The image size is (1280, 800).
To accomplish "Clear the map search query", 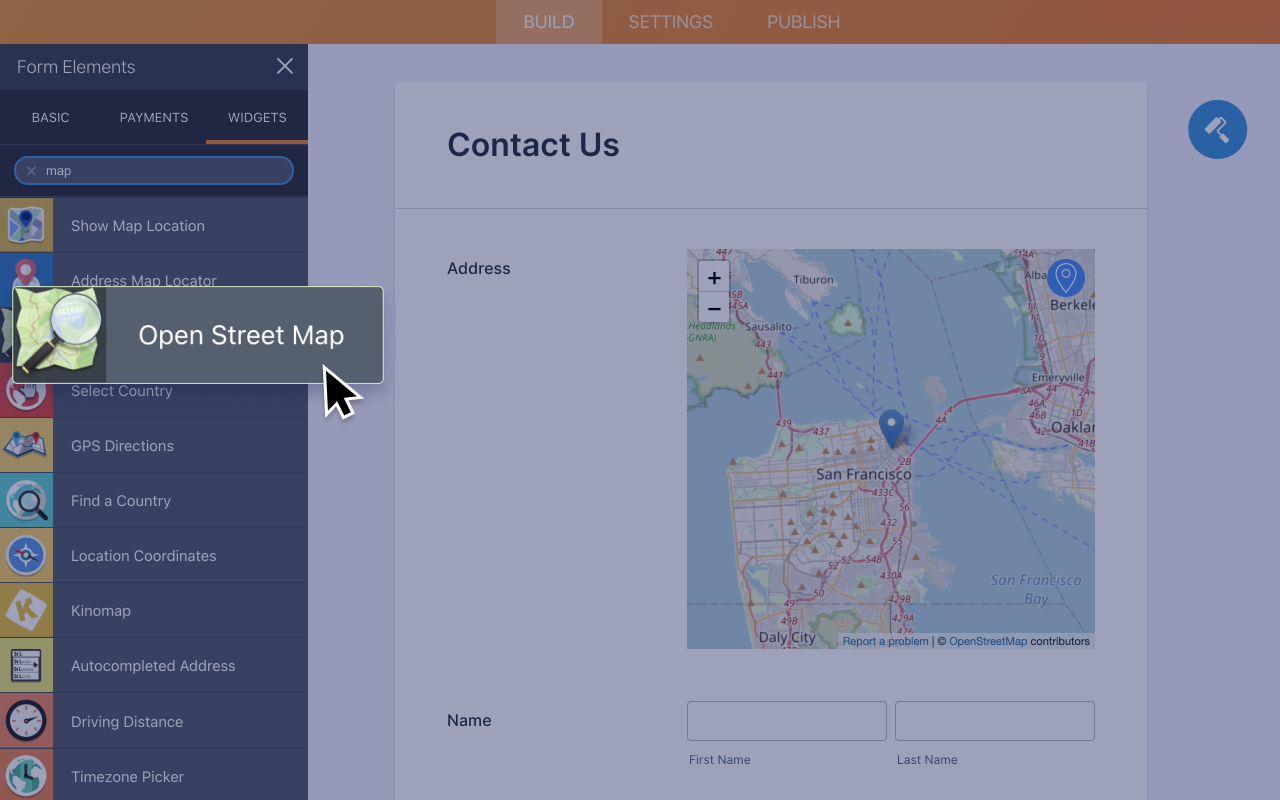I will [x=31, y=170].
